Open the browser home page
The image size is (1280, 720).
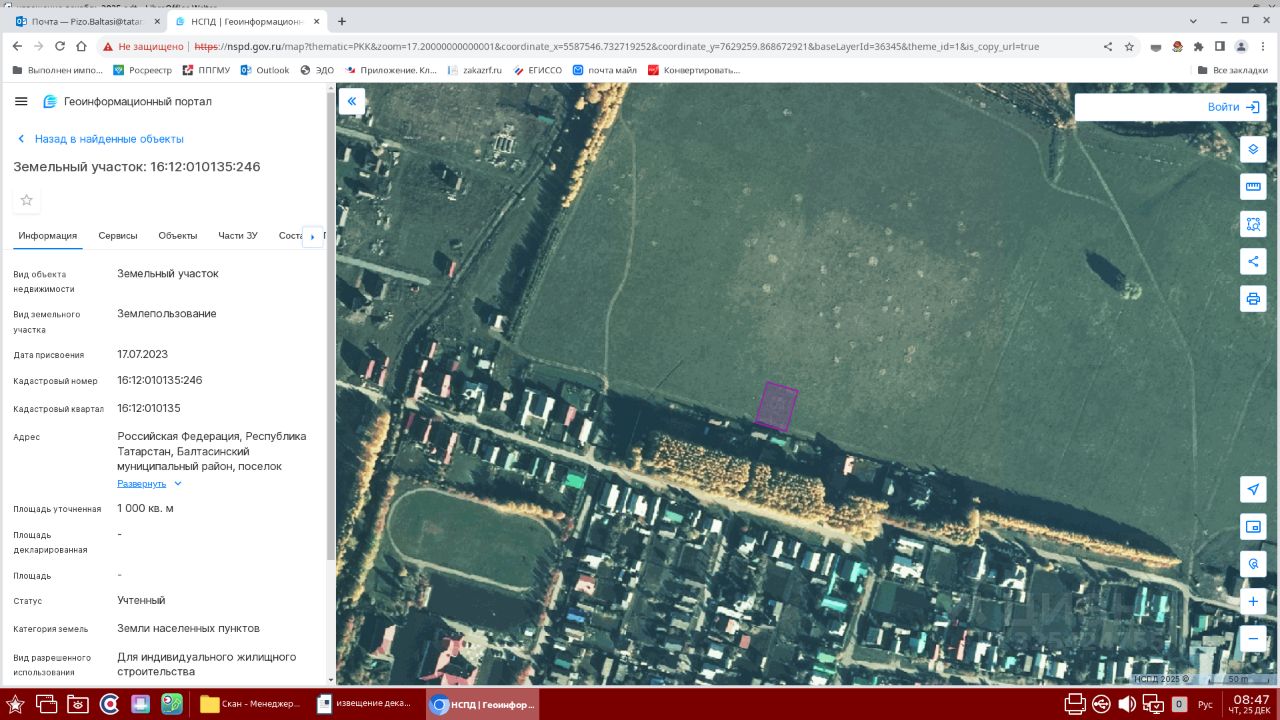click(81, 46)
